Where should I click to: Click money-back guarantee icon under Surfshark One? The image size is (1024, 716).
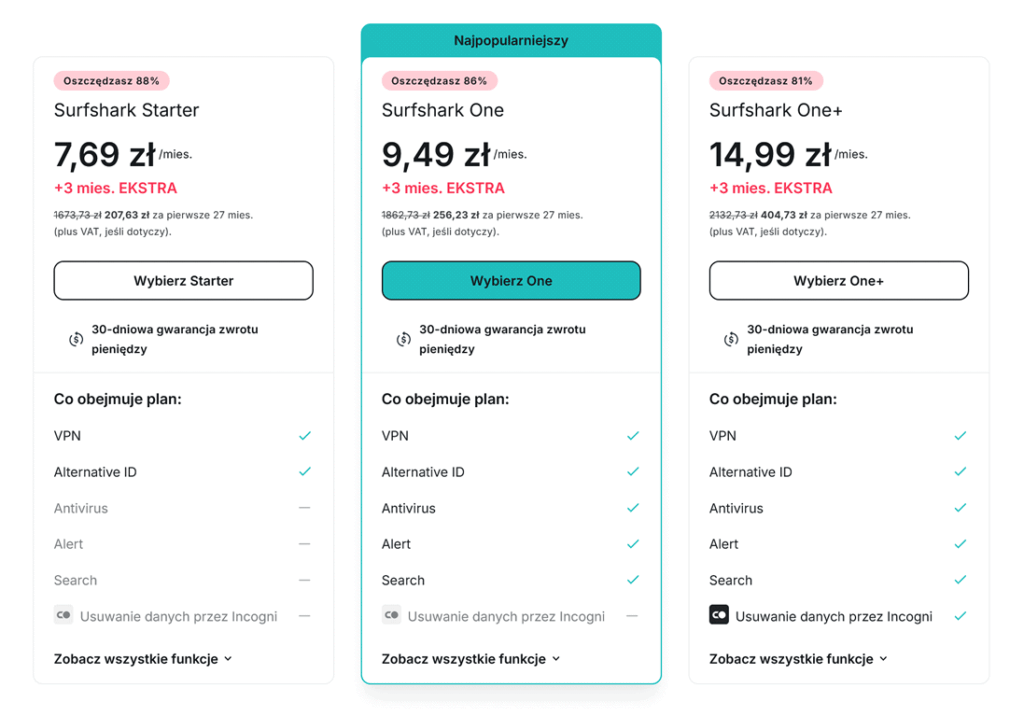pos(404,339)
